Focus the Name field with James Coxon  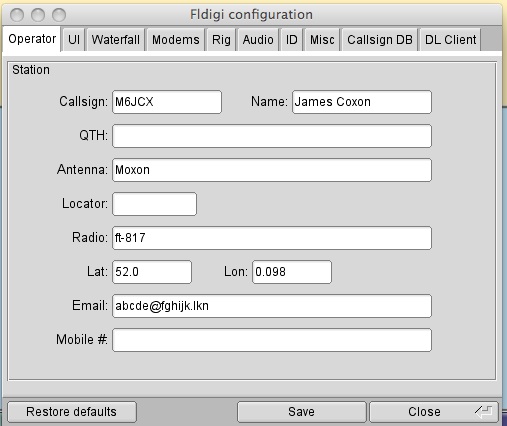tap(362, 102)
